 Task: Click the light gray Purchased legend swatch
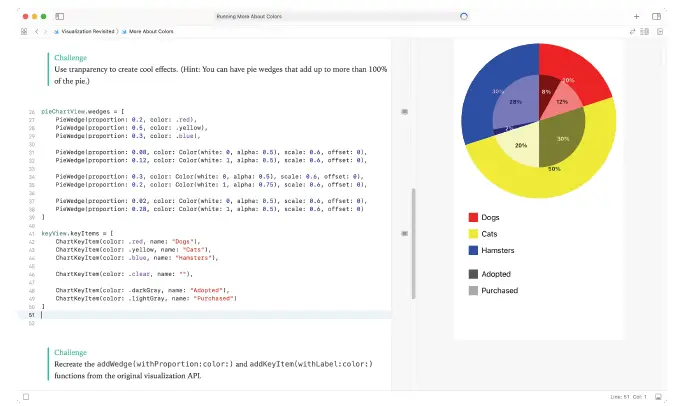(x=473, y=291)
